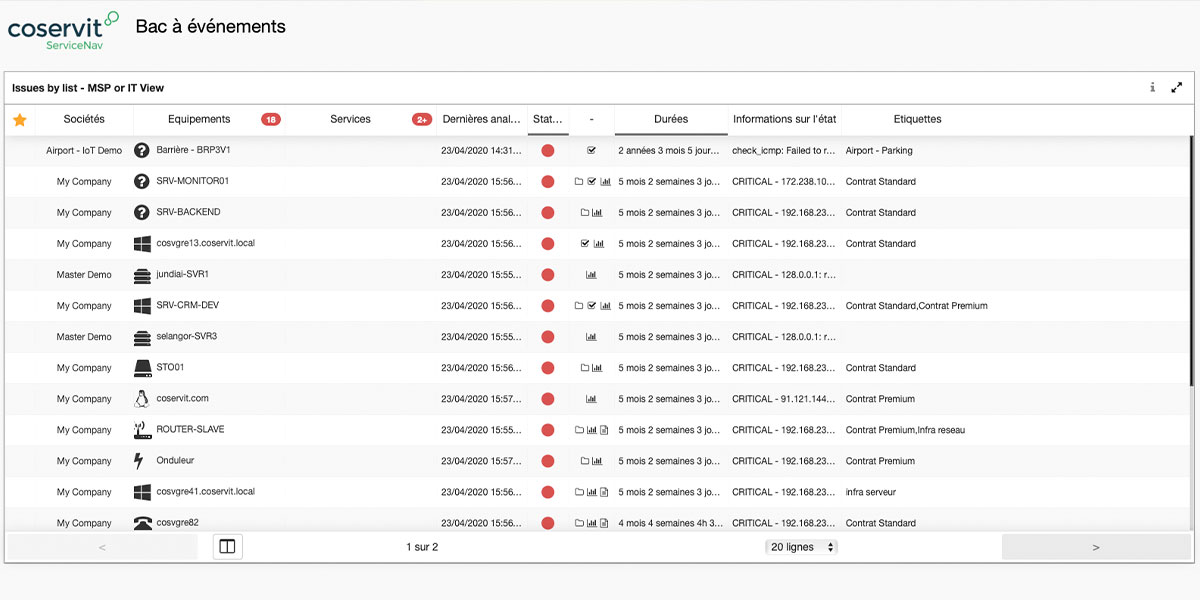Viewport: 1200px width, 600px height.
Task: Click the vertical scrollbar of the issues table
Action: click(1192, 260)
